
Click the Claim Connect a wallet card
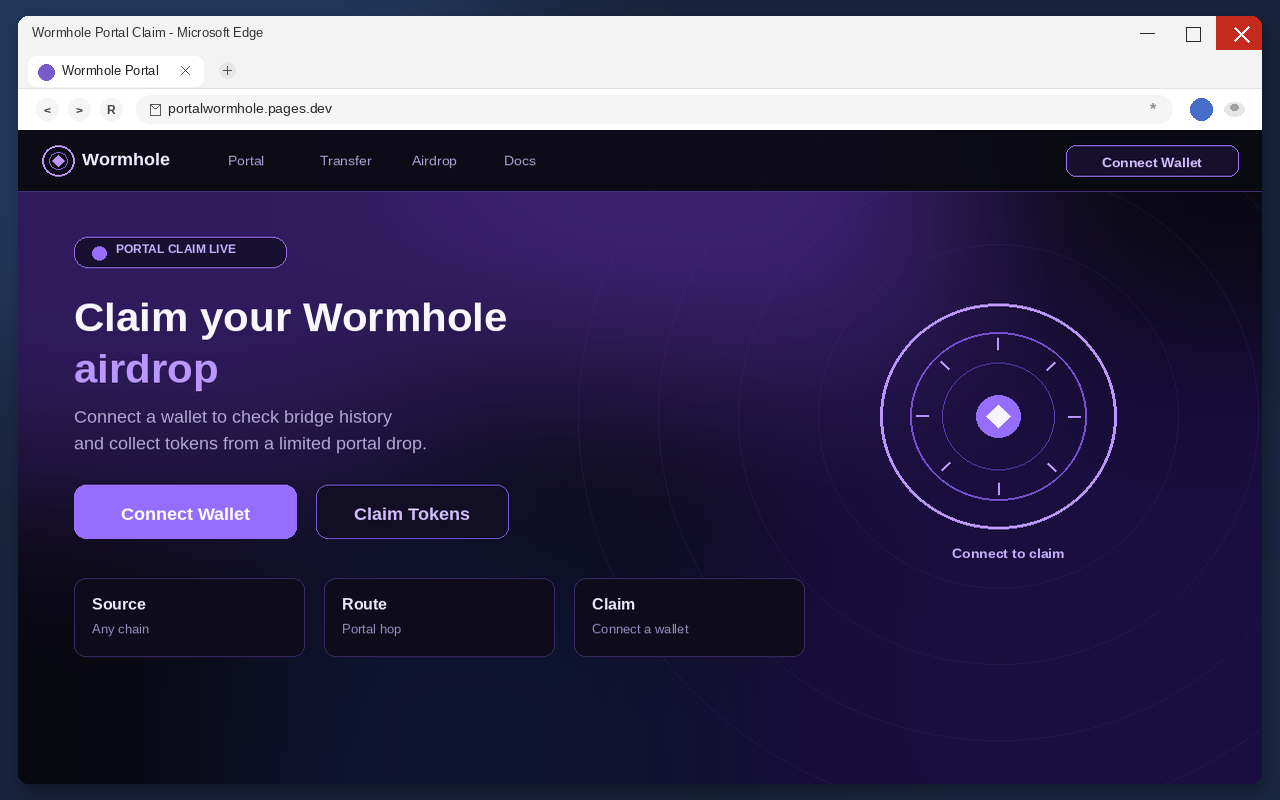689,617
